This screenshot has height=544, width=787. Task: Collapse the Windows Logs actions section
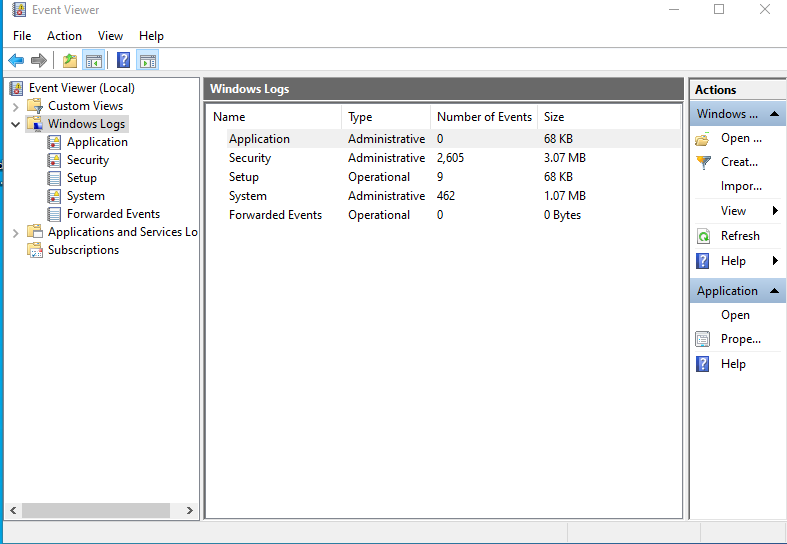tap(774, 114)
